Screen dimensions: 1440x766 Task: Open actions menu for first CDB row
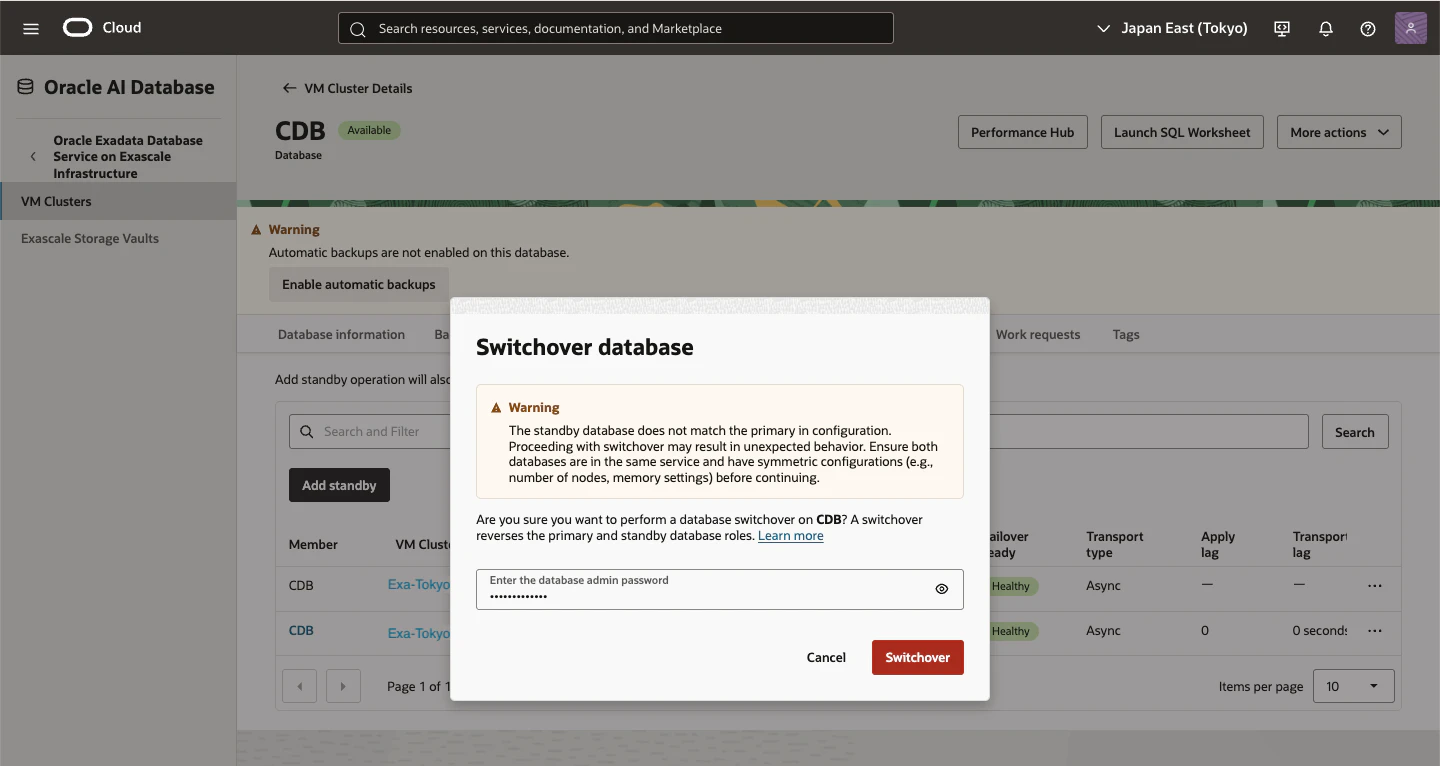(1375, 586)
